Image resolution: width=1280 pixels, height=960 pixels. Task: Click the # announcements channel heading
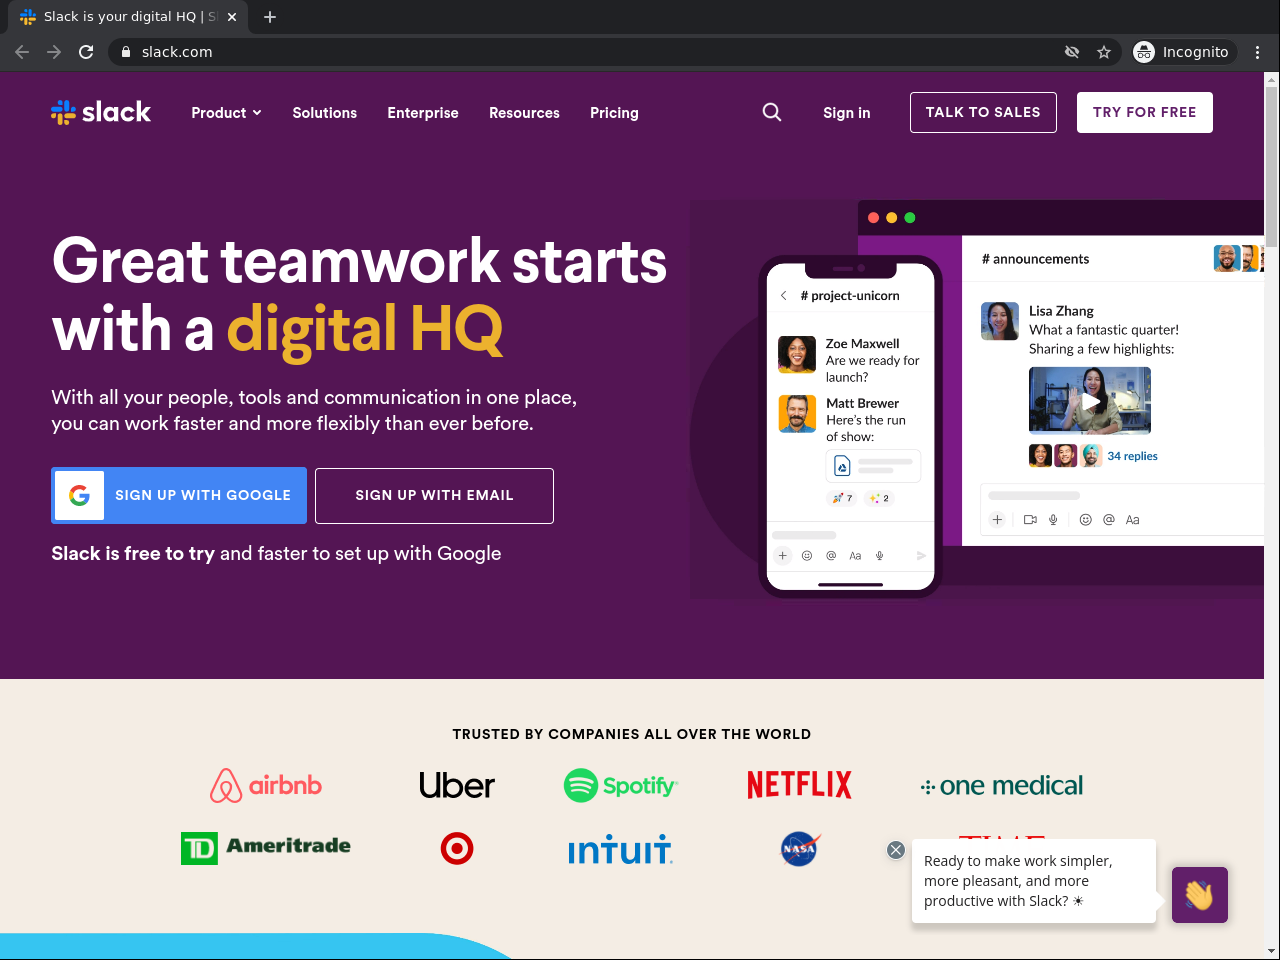(1035, 259)
